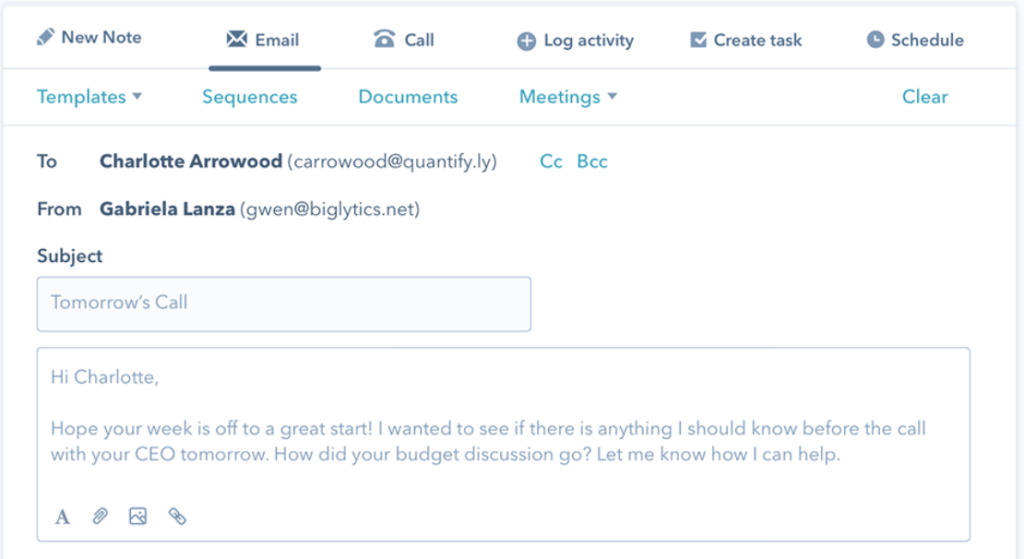Add a Cc recipient
The image size is (1024, 559).
pyautogui.click(x=551, y=161)
